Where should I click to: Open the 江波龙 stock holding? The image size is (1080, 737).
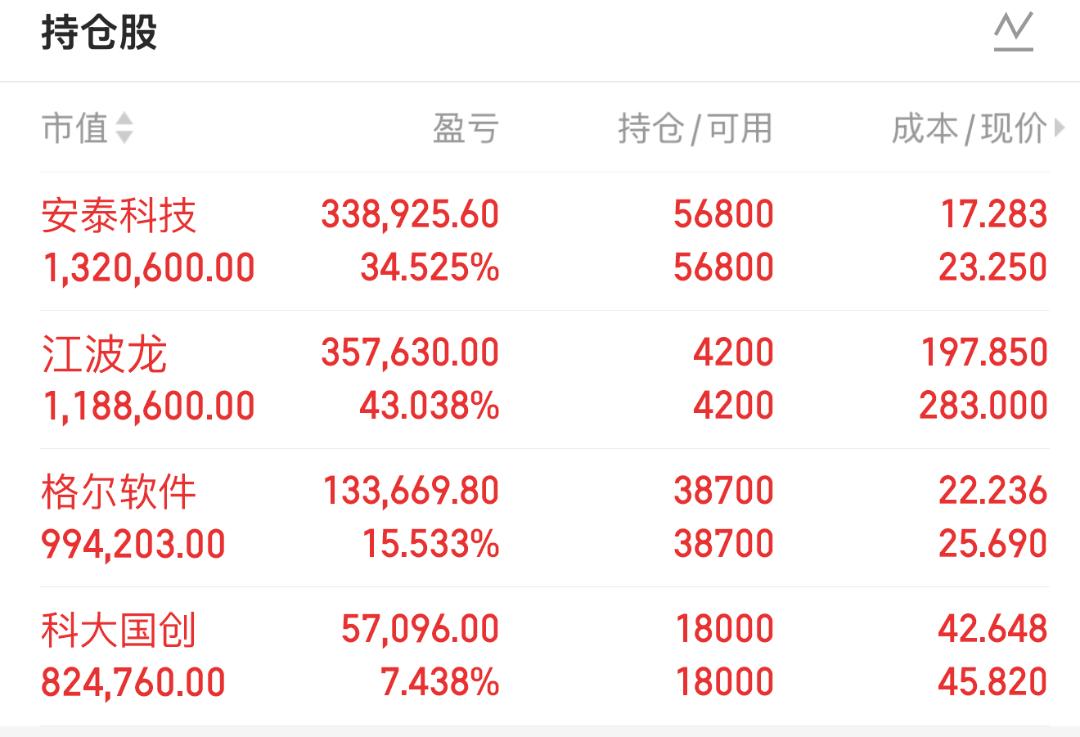104,354
